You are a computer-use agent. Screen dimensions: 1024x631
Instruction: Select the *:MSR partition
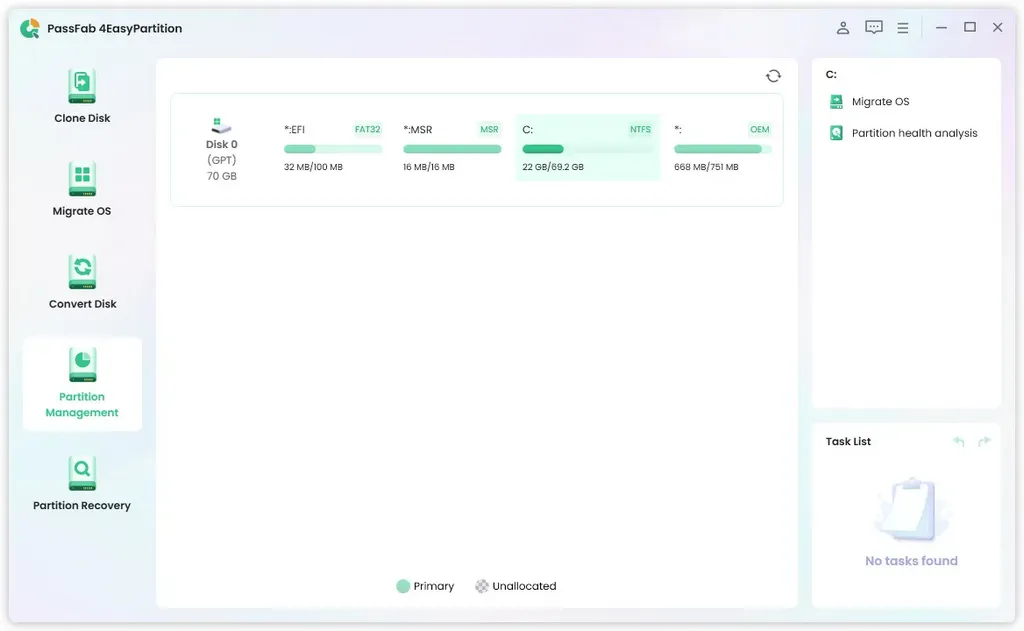[451, 148]
